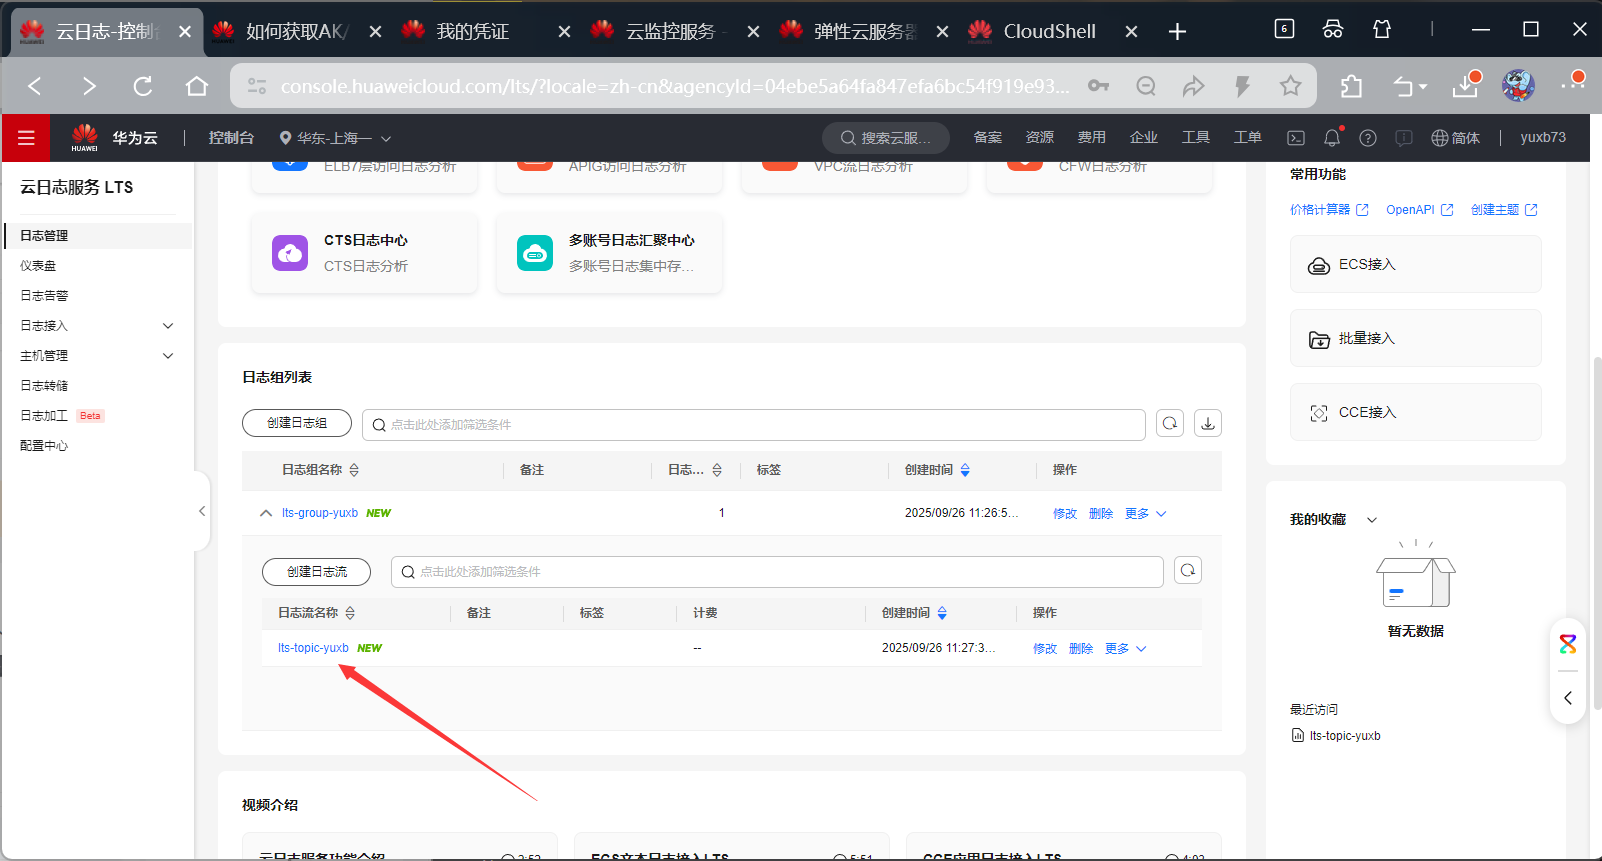This screenshot has height=861, width=1602.
Task: Open 日志转储 in the sidebar
Action: 44,386
